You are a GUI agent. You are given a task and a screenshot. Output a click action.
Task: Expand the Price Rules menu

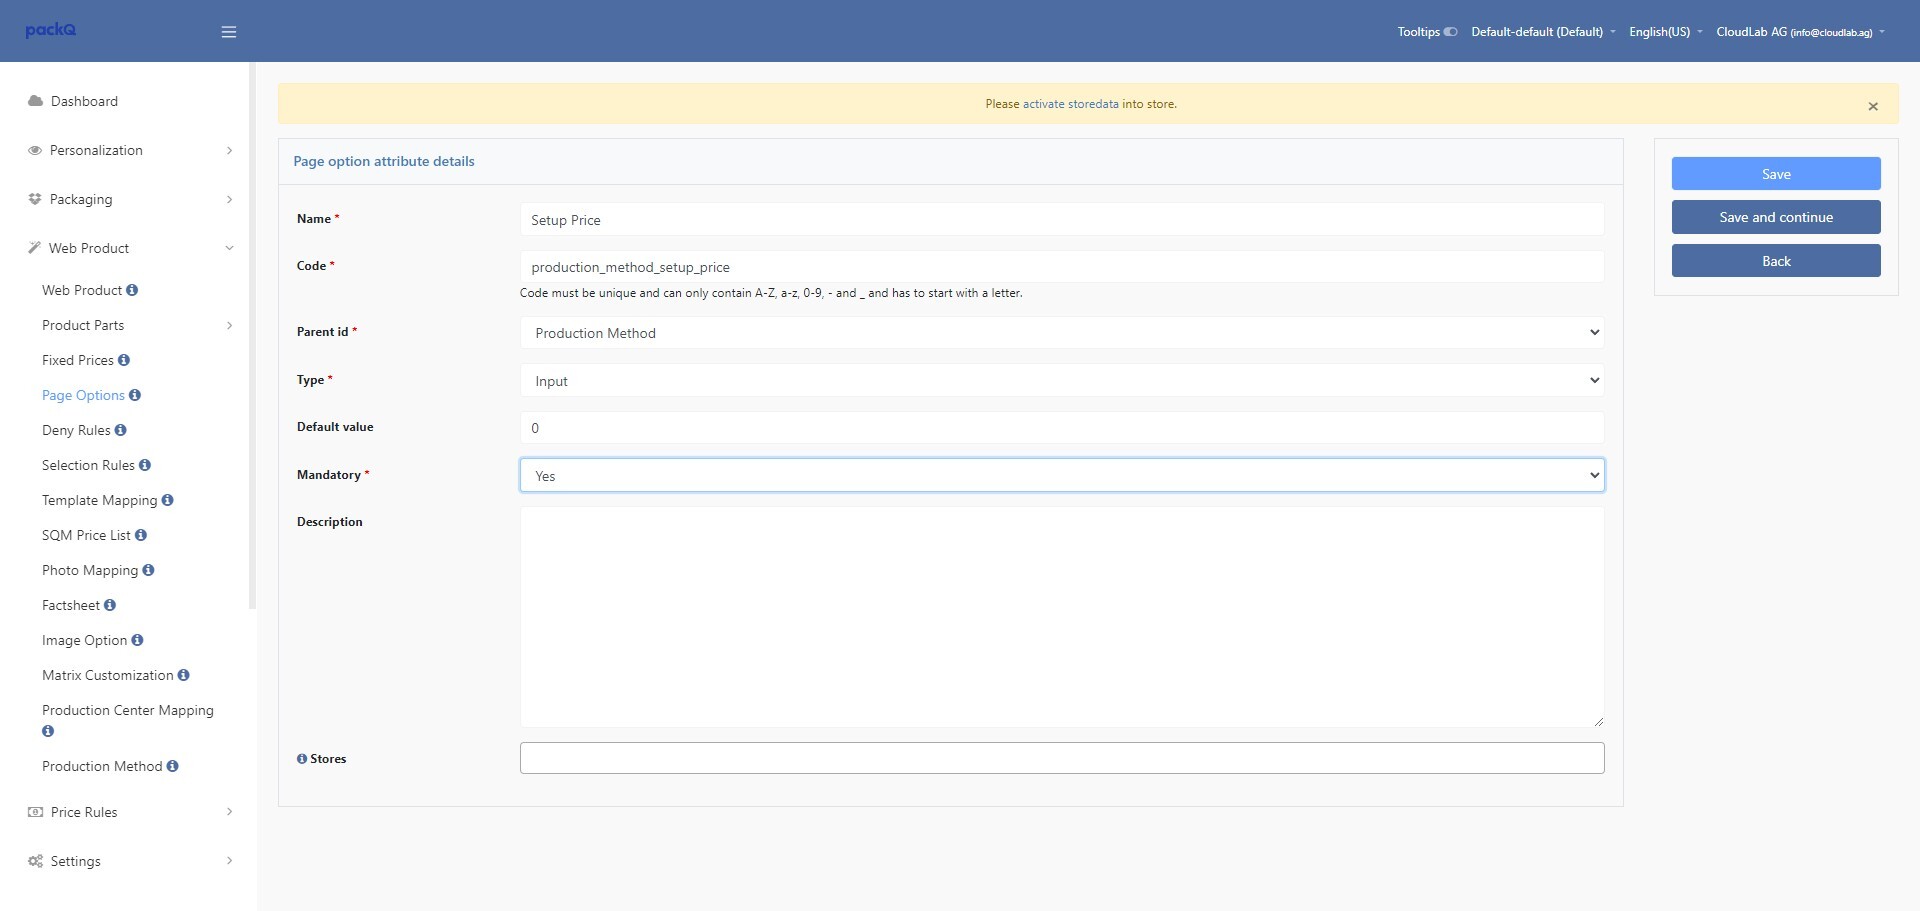(229, 812)
